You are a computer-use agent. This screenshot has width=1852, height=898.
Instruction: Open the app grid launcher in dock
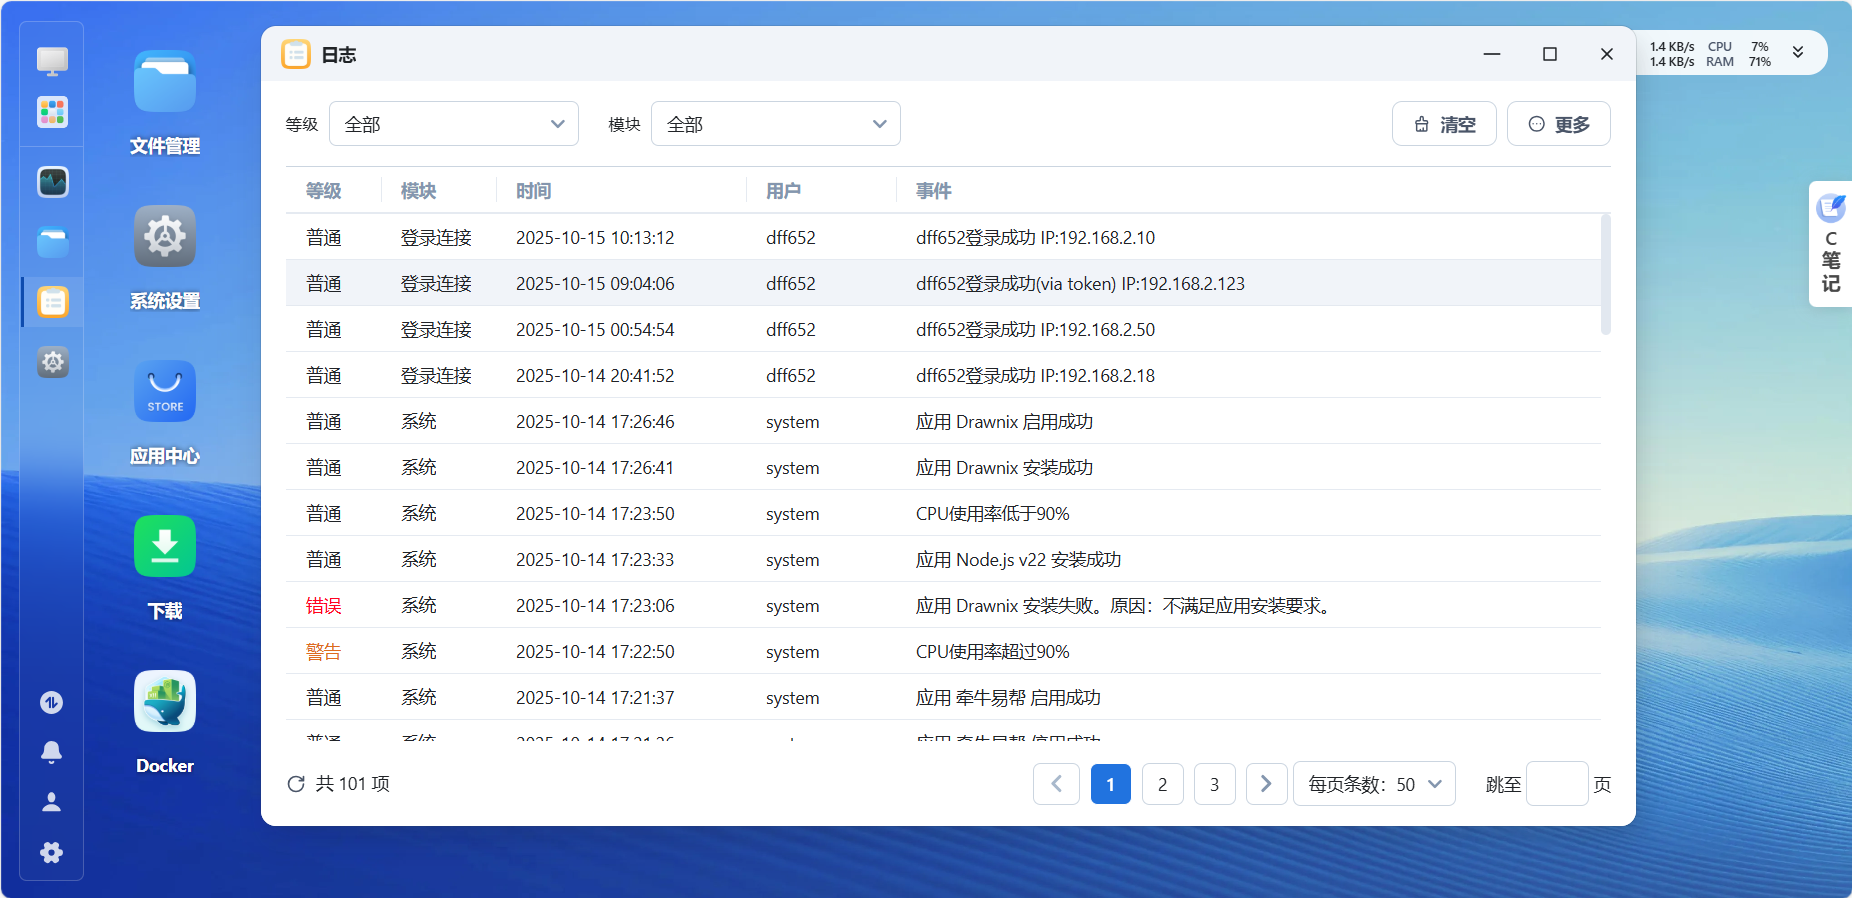coord(53,112)
